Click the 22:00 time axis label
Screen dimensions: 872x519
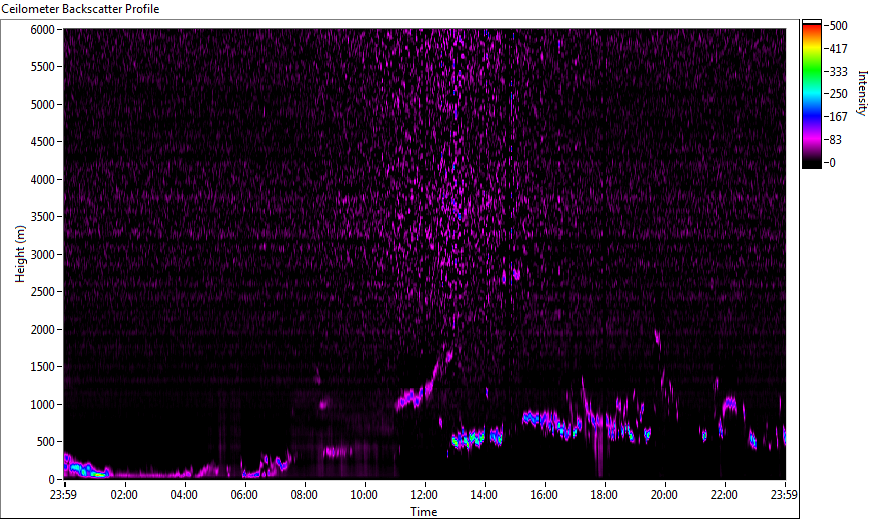pos(725,495)
